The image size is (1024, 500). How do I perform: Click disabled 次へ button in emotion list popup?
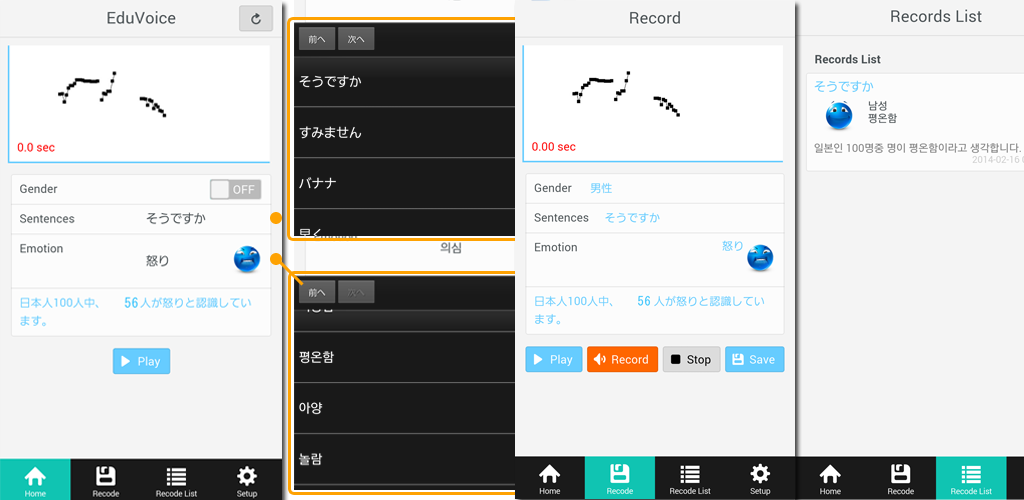[356, 292]
